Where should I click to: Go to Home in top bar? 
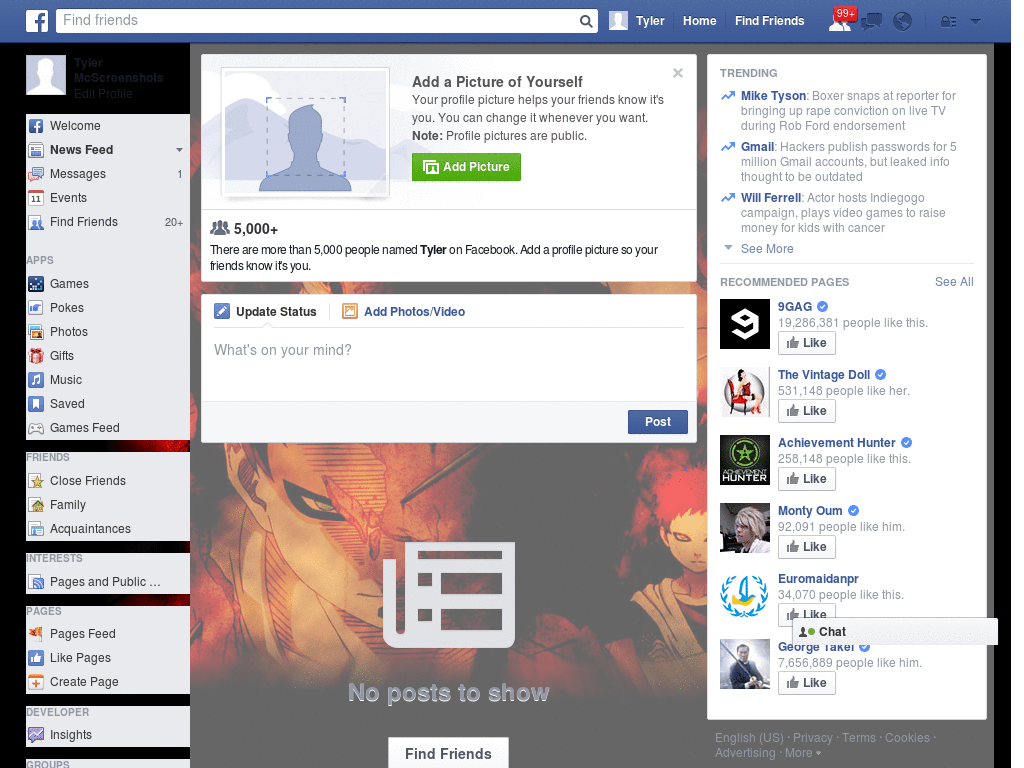coord(699,21)
